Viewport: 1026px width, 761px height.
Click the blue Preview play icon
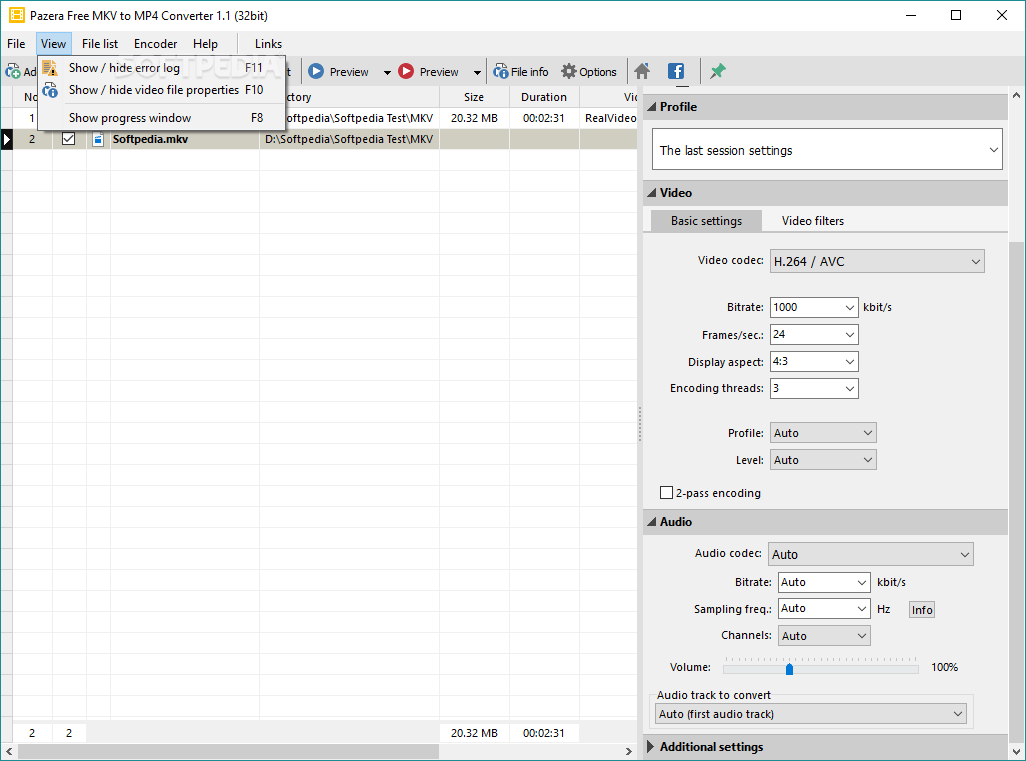pos(316,71)
